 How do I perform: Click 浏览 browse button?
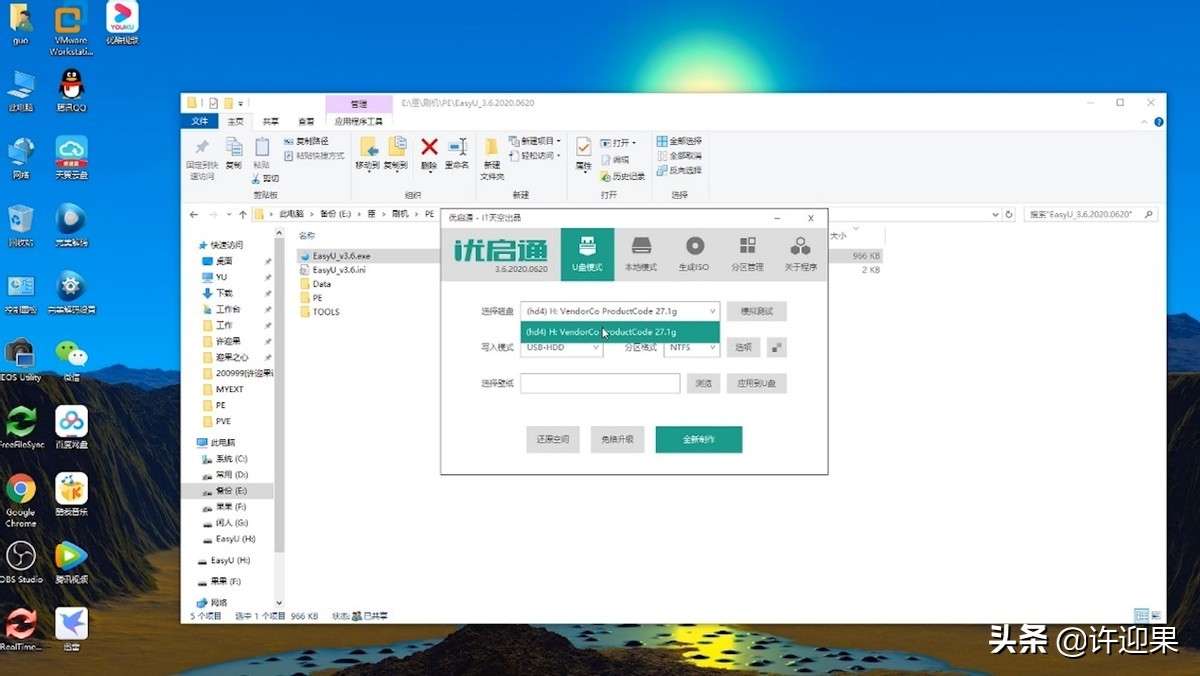pos(704,383)
